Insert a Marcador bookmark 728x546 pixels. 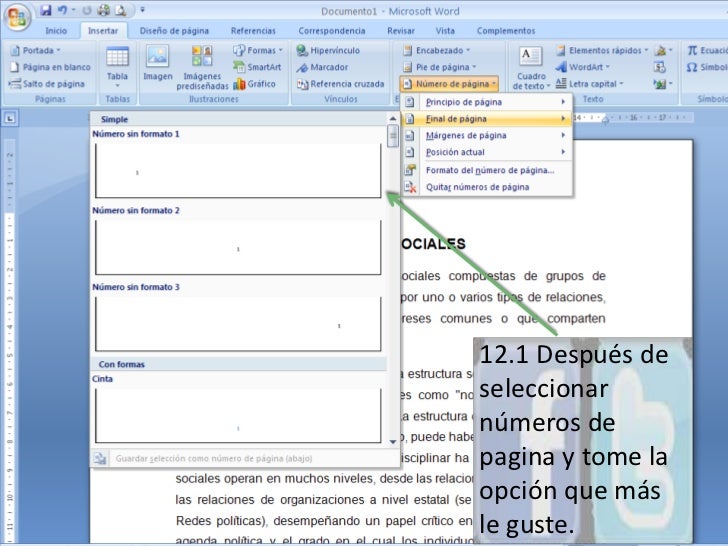322,67
